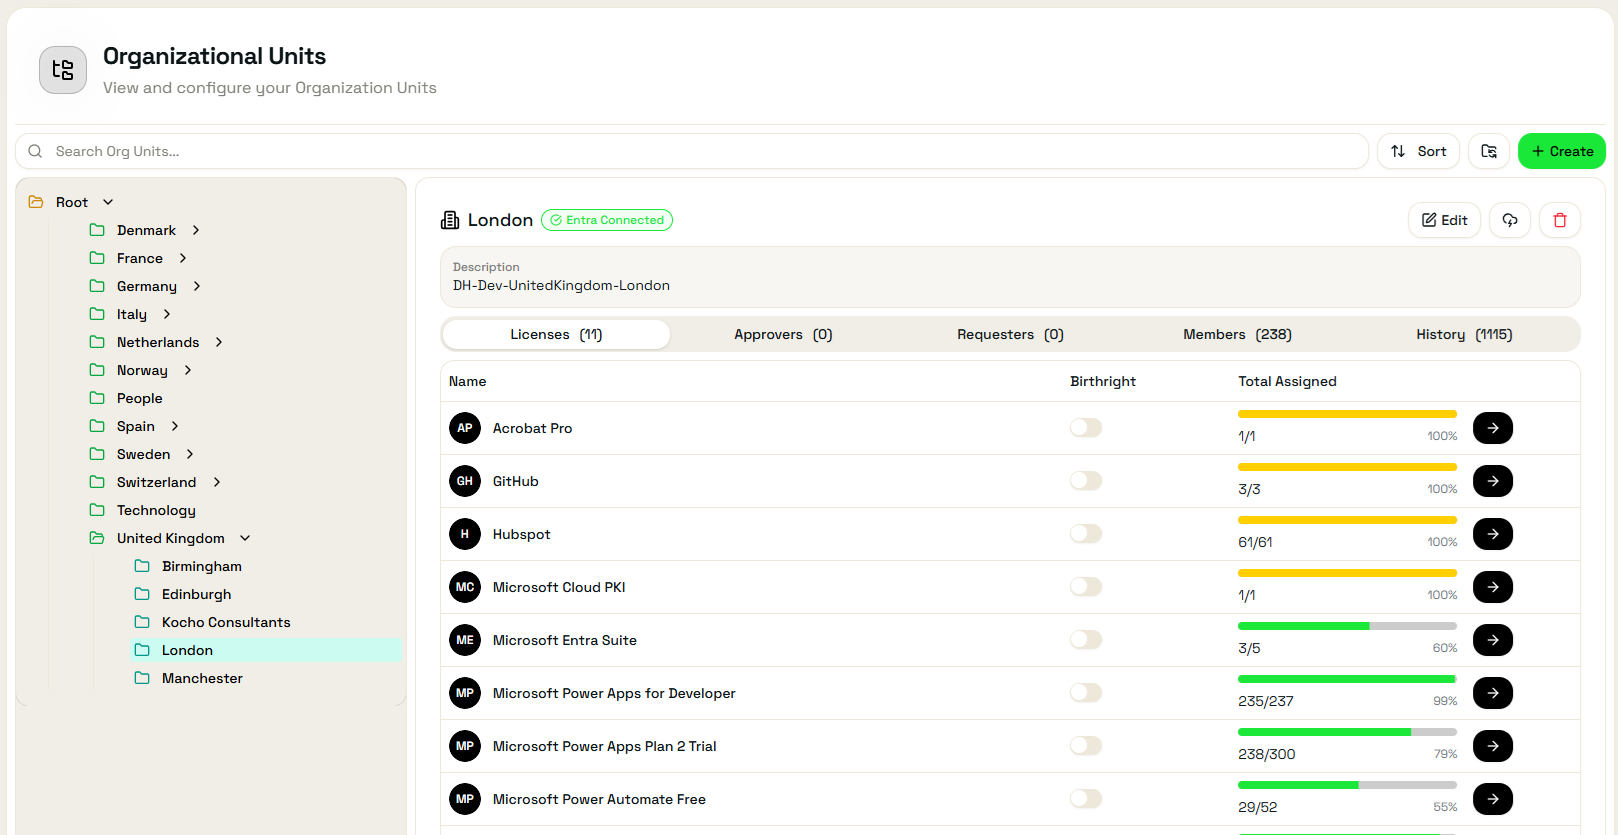Open Acrobat Pro details arrow
The image size is (1618, 835).
point(1493,428)
